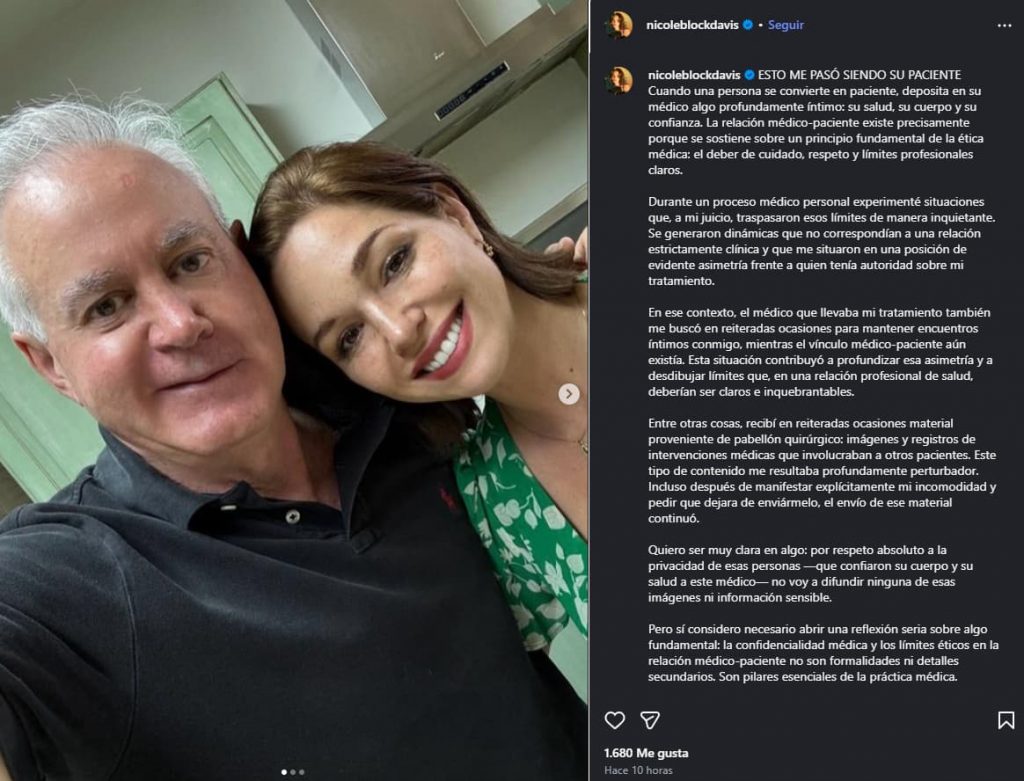Click the nicoleblockdavis username in the header
This screenshot has width=1024, height=781.
click(x=692, y=25)
